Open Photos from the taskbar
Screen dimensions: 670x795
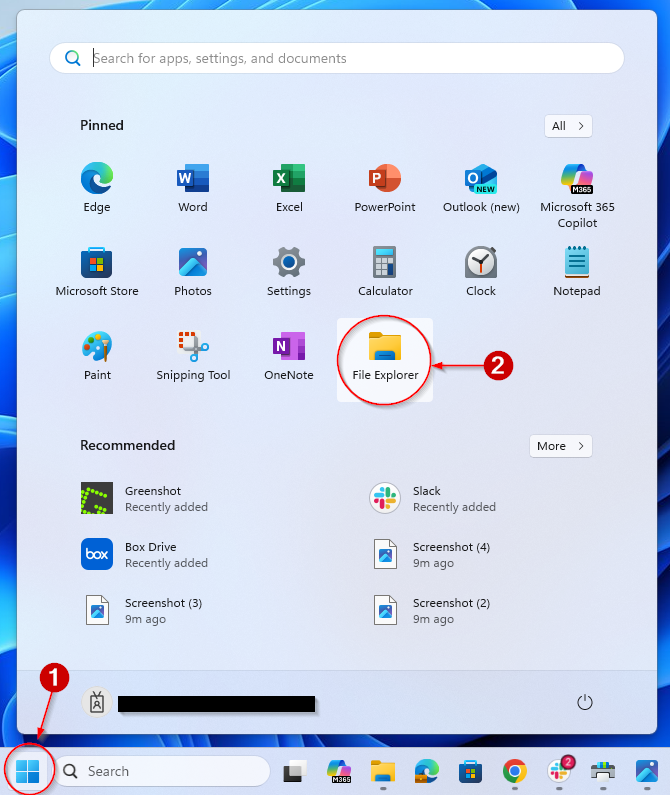tap(647, 771)
